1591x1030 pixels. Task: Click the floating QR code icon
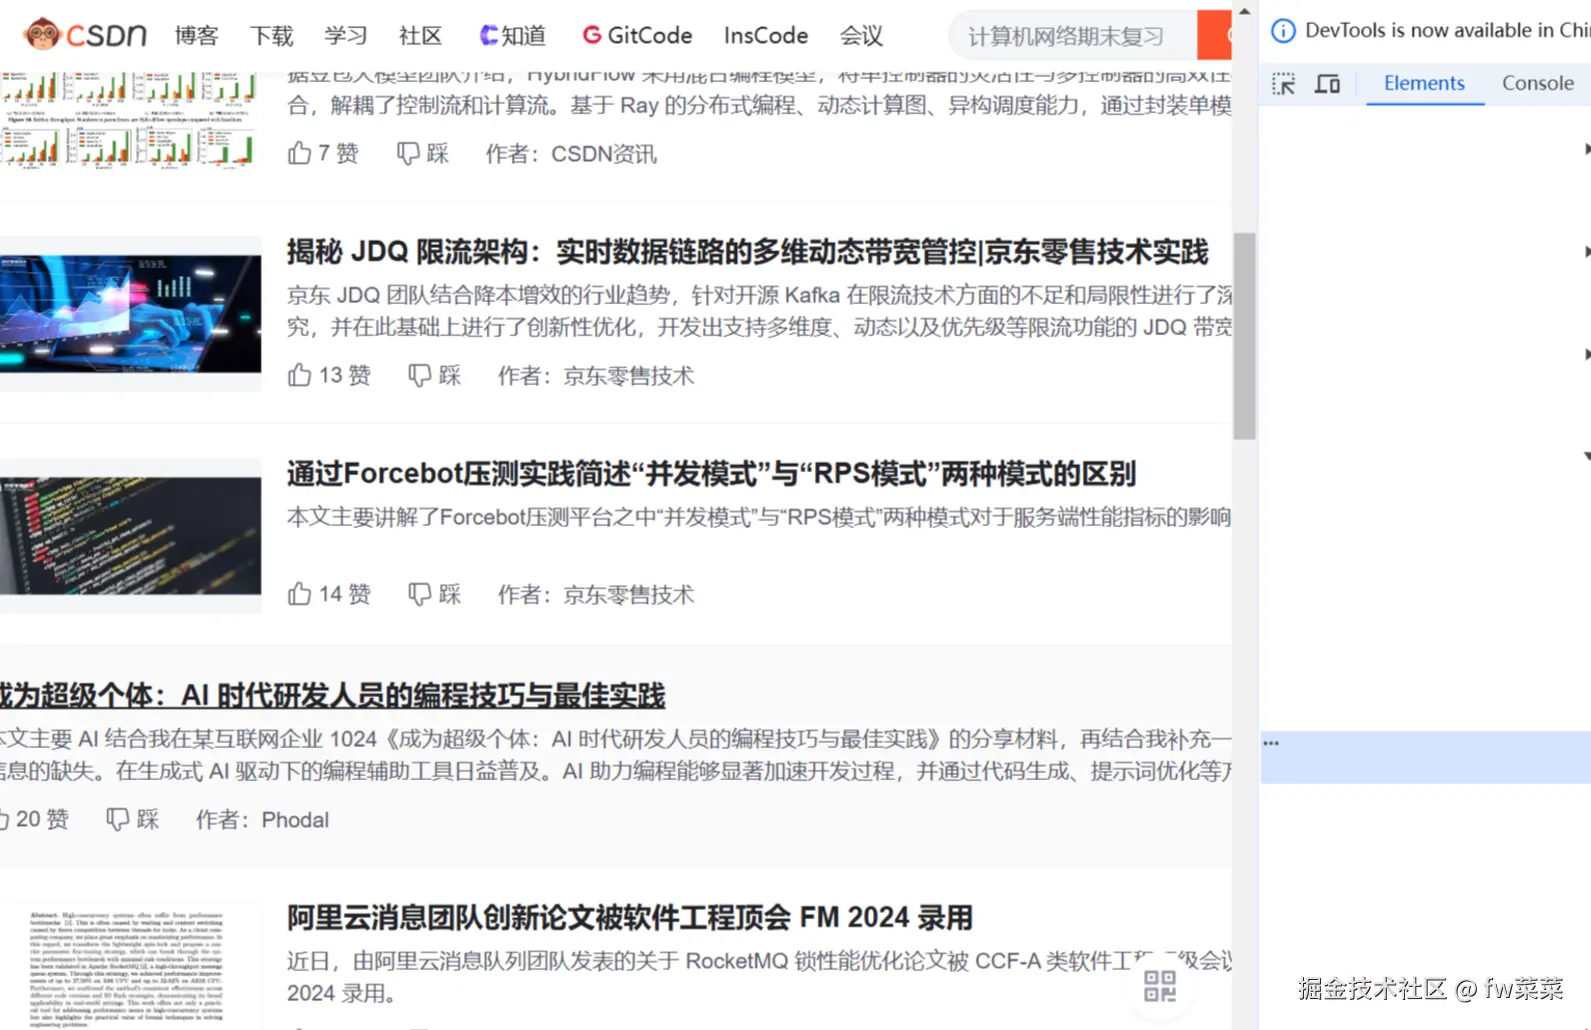[x=1160, y=986]
